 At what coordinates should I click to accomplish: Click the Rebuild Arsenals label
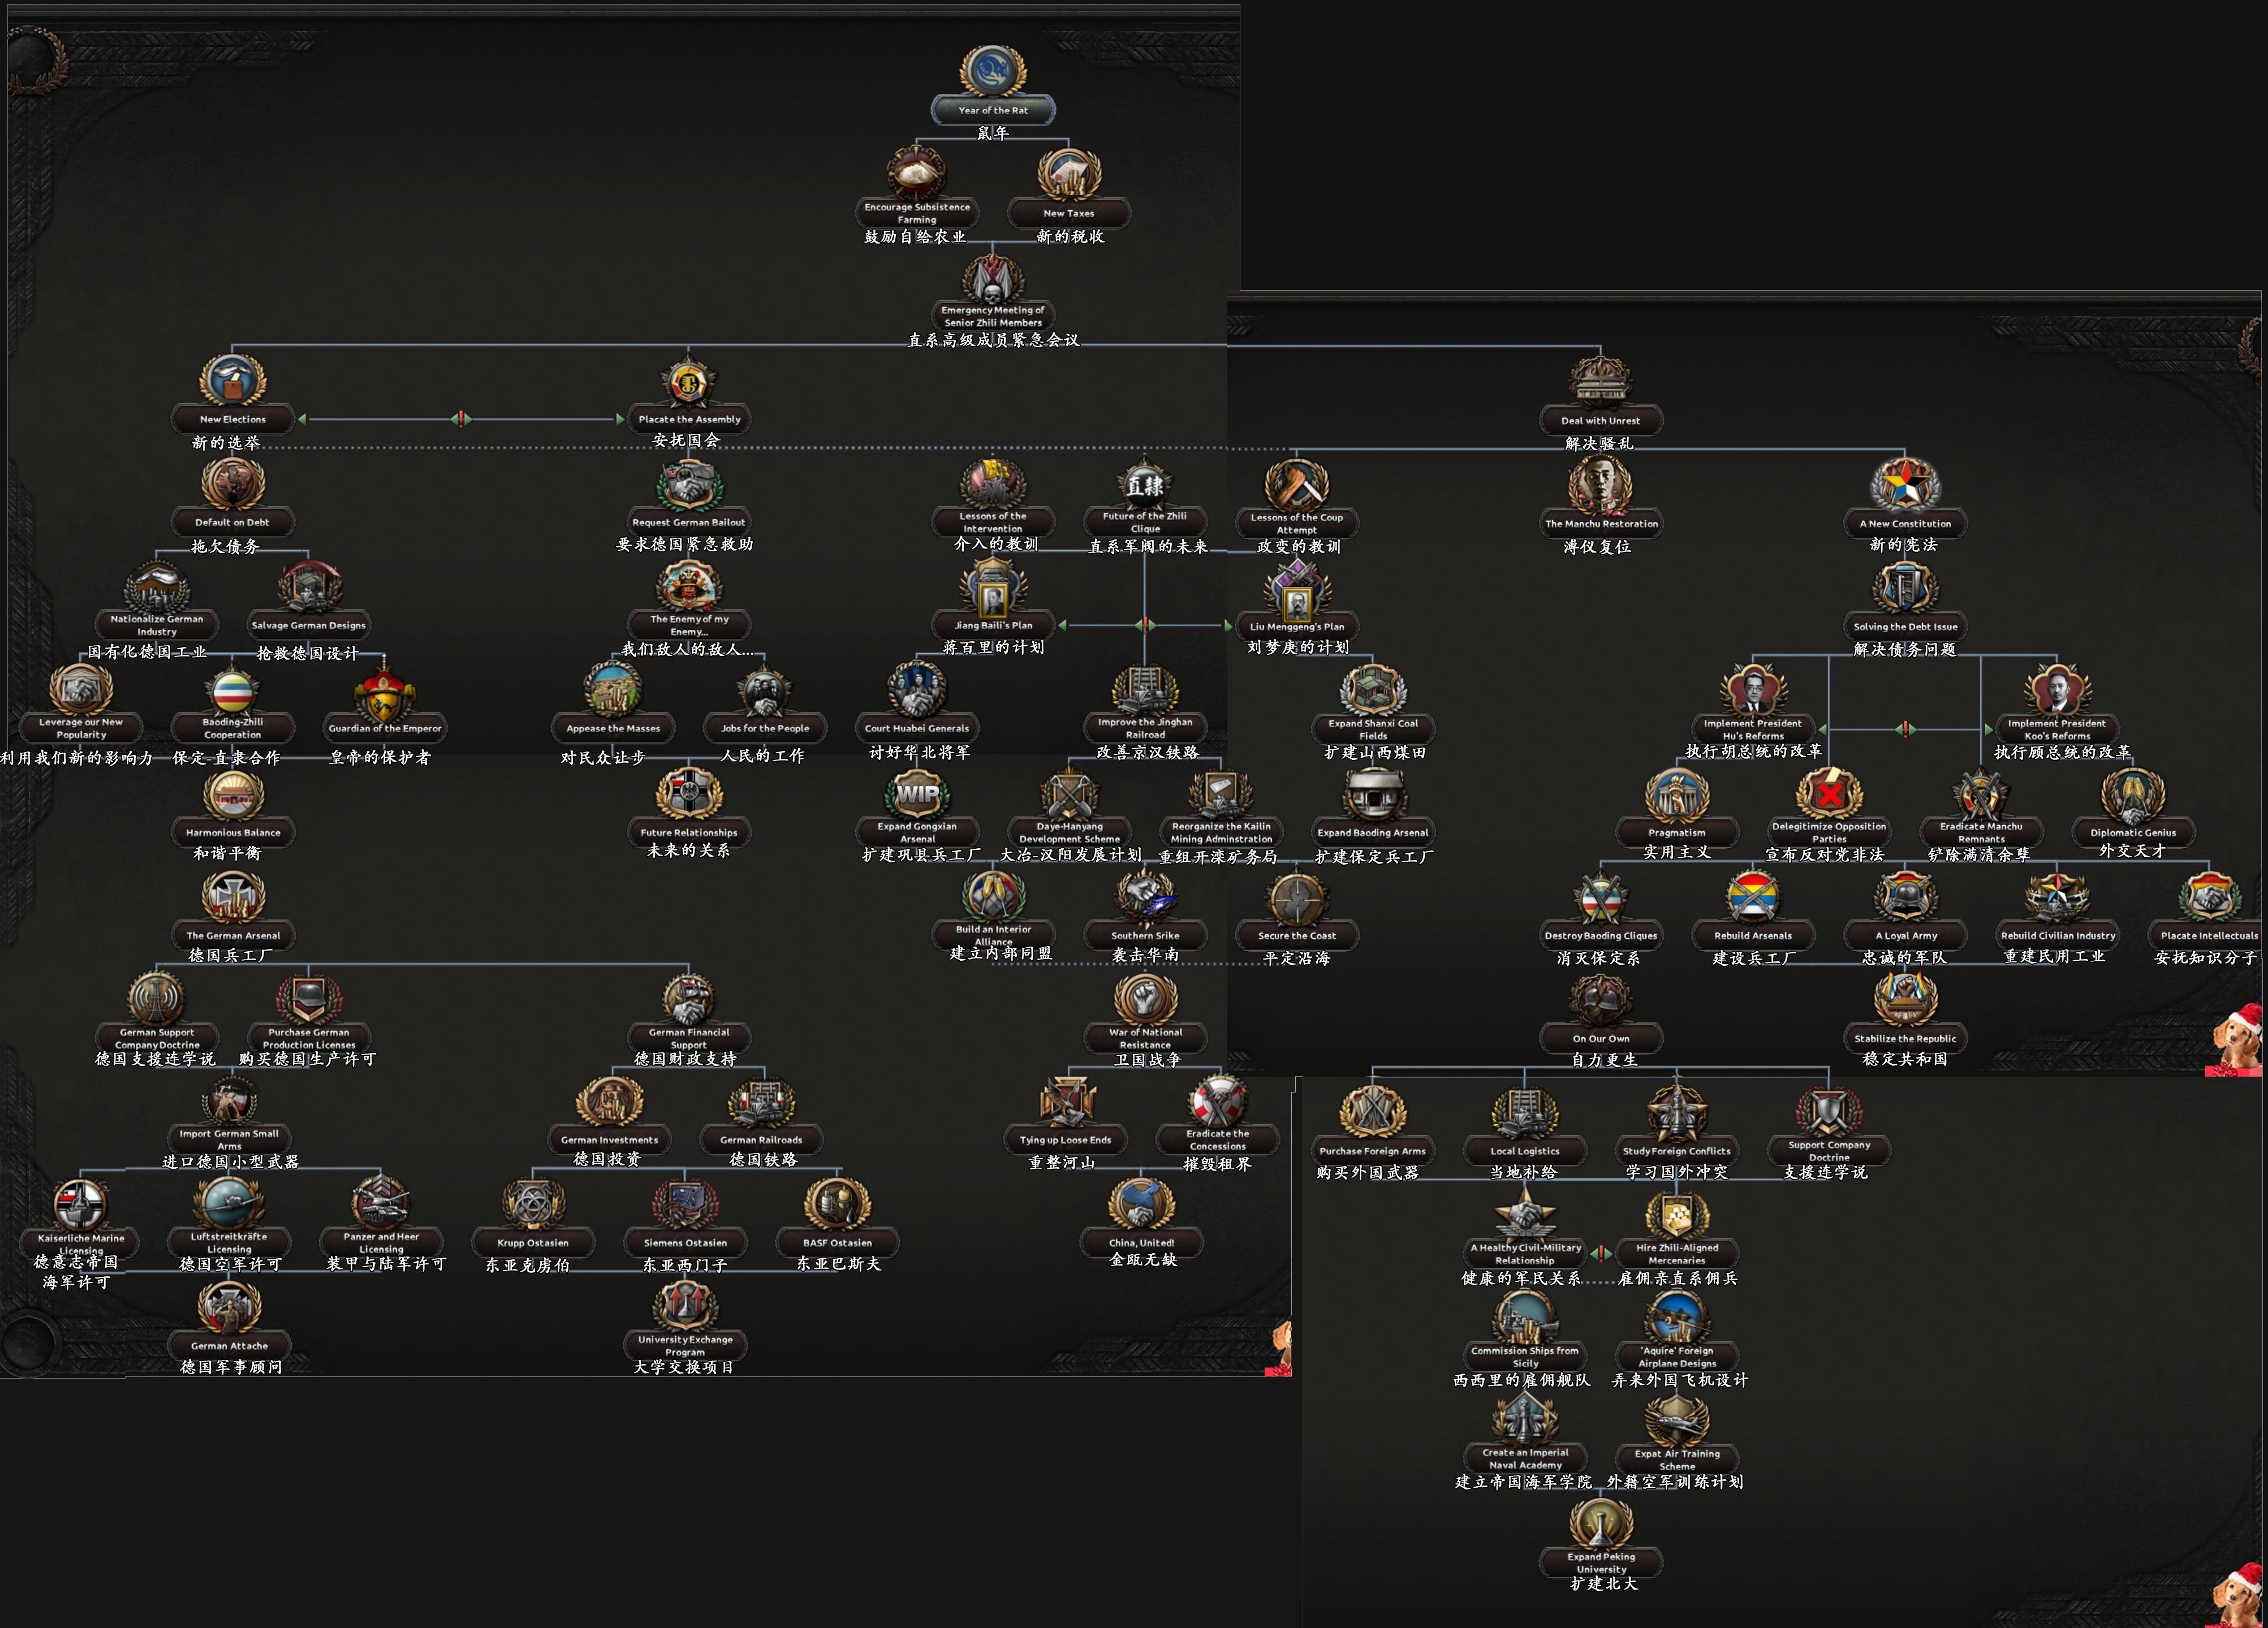pos(1753,936)
